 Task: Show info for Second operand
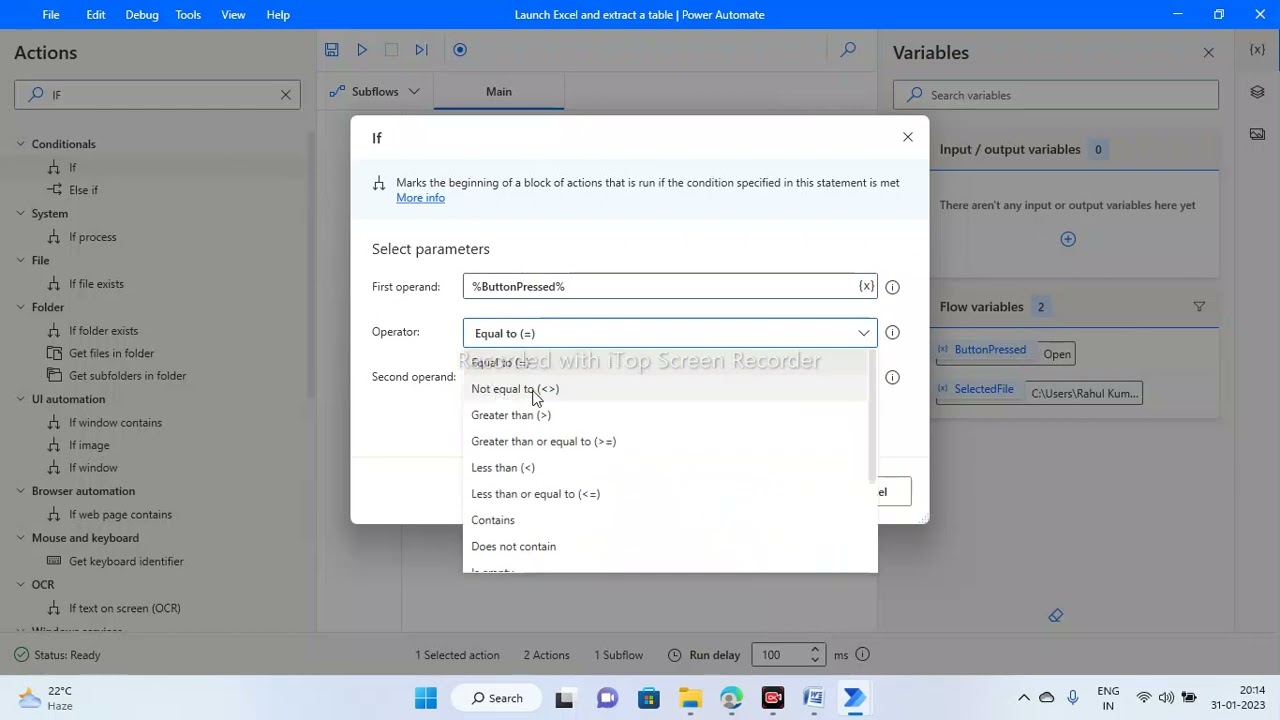point(892,377)
